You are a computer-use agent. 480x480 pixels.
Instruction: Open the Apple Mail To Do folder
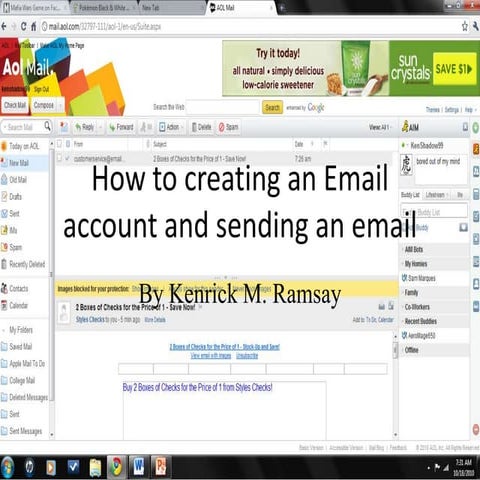24,364
